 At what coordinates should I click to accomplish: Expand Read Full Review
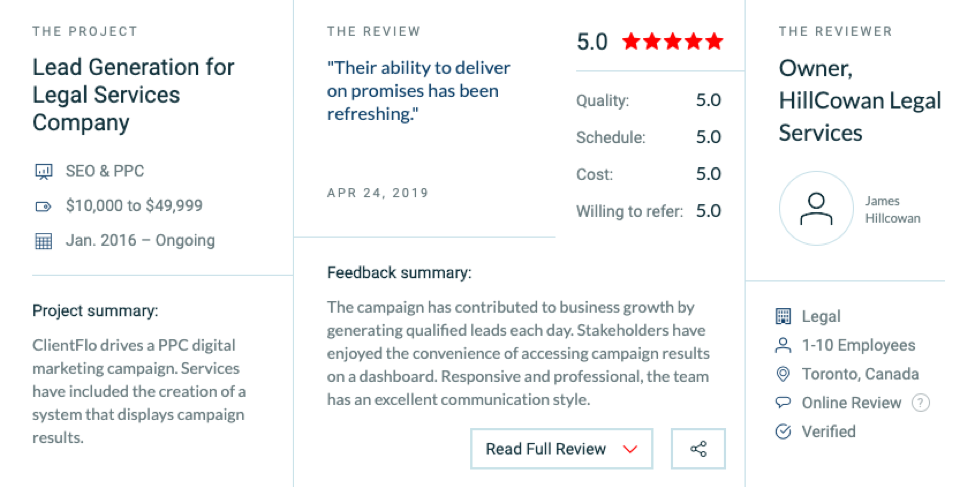point(562,448)
